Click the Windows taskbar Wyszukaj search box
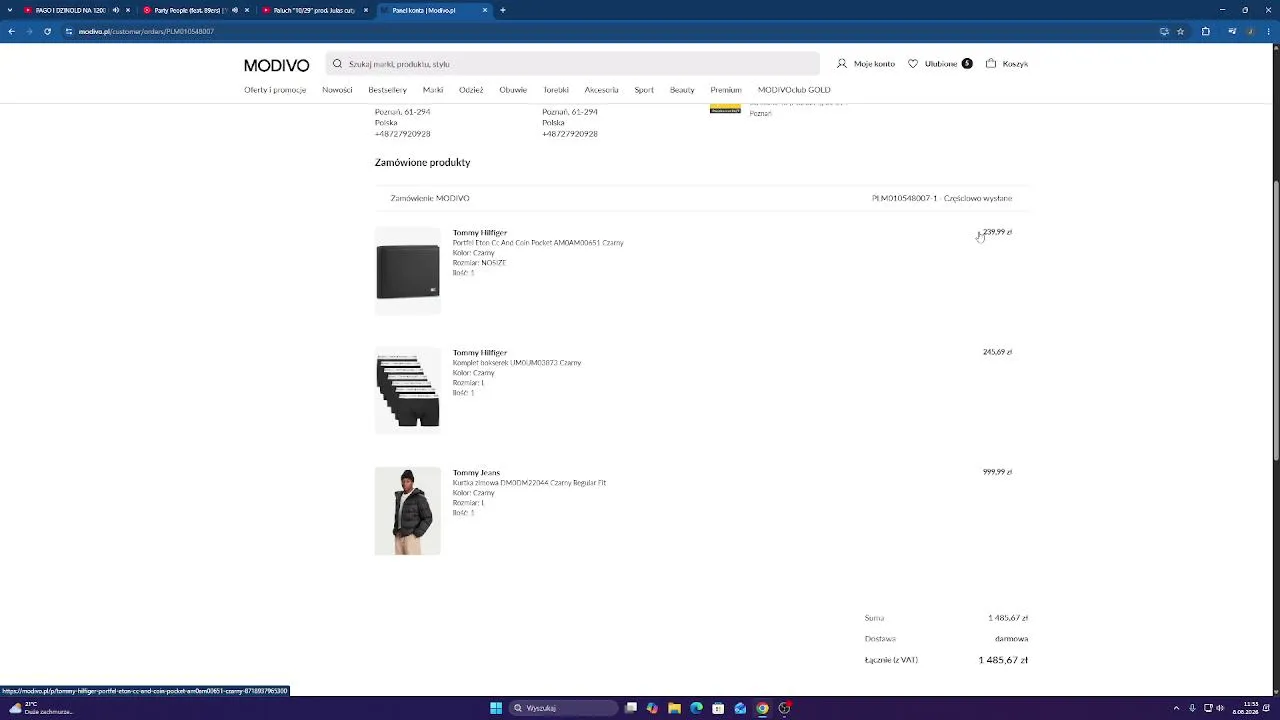 (563, 708)
